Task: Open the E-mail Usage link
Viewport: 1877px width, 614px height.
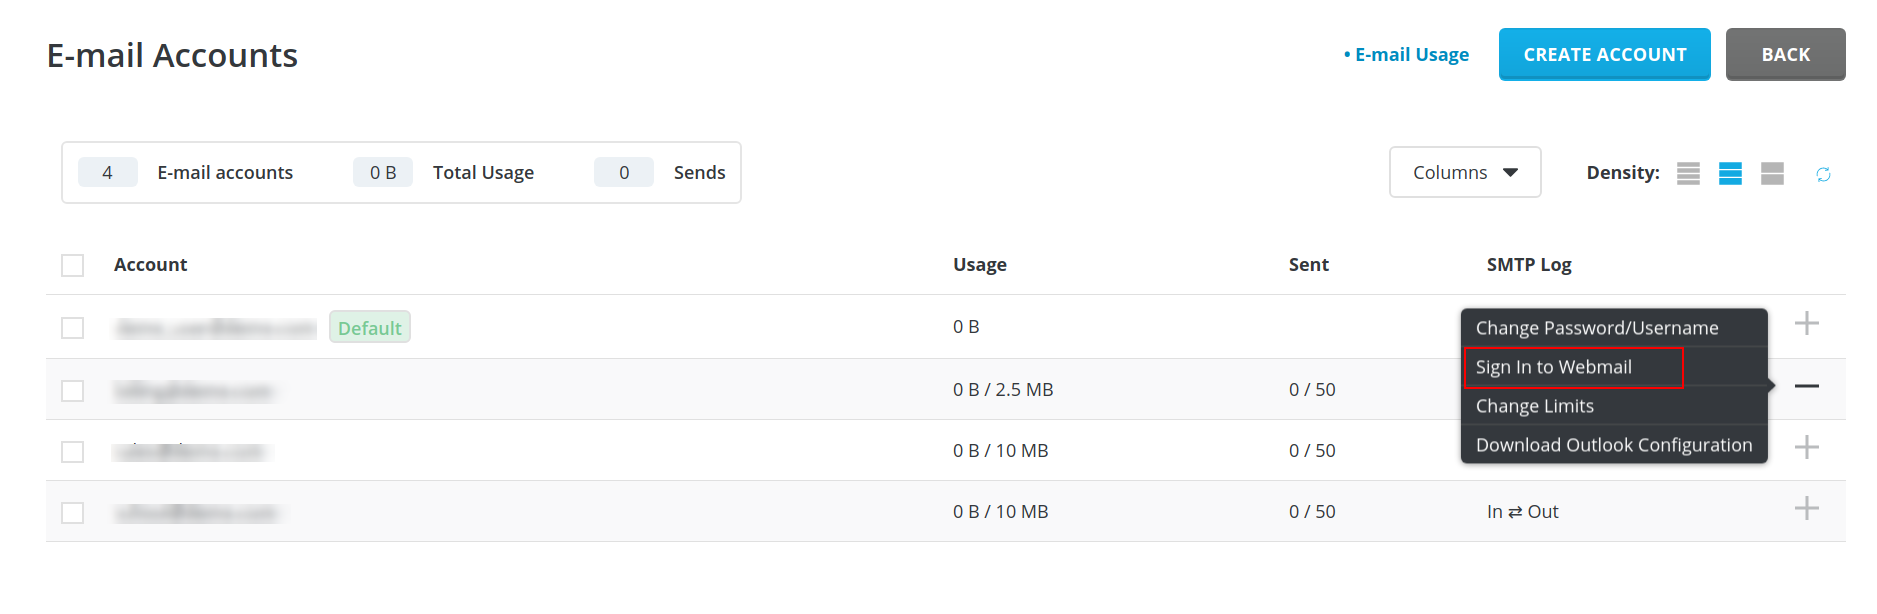Action: coord(1406,55)
